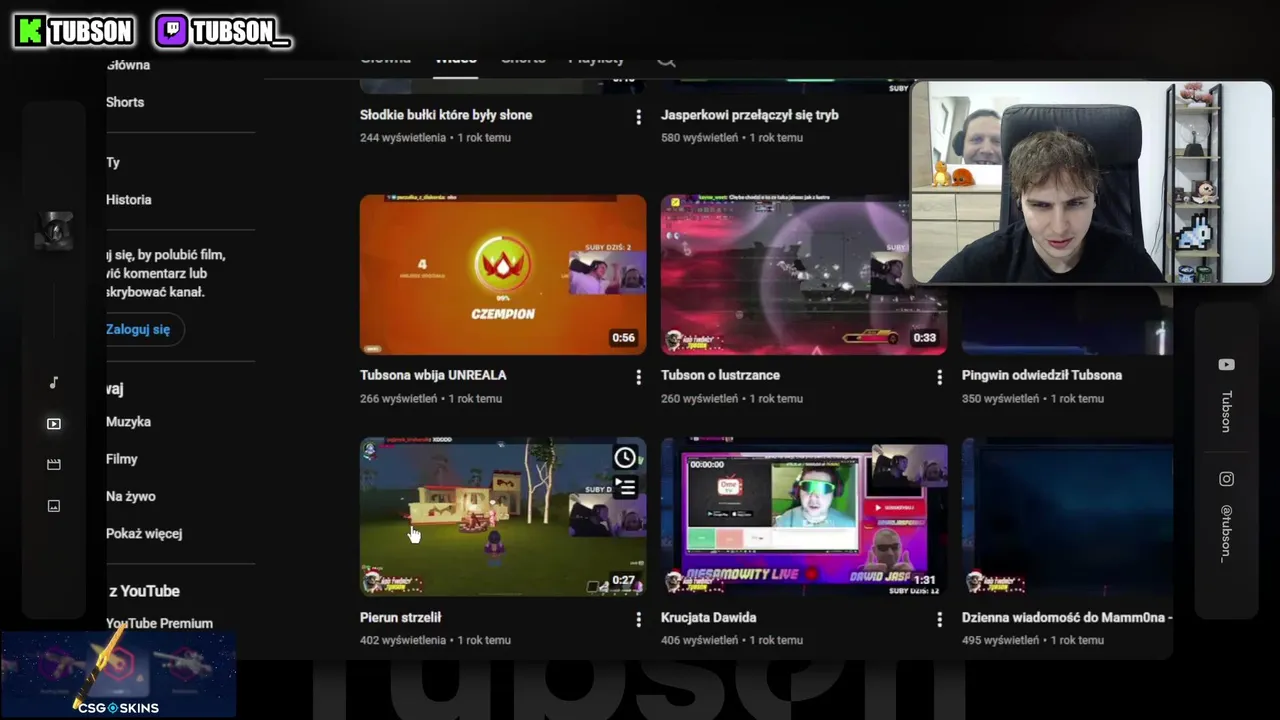The width and height of the screenshot is (1280, 720).
Task: Open kebab menu for Tubson o lustrzance
Action: coord(939,377)
